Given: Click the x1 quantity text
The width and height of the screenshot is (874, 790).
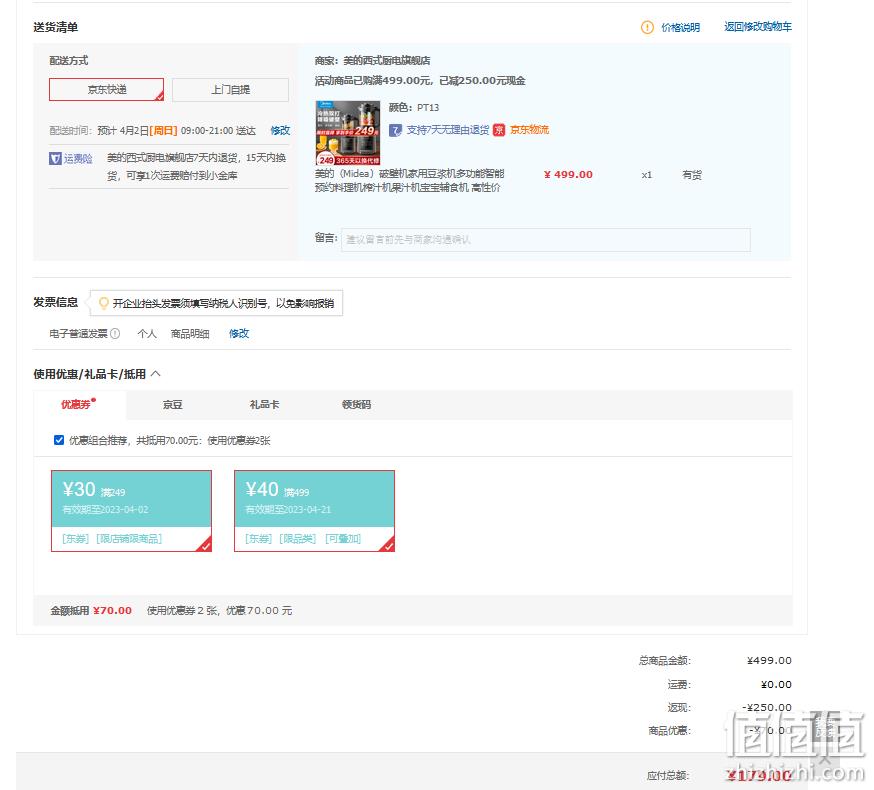Looking at the screenshot, I should (x=647, y=175).
